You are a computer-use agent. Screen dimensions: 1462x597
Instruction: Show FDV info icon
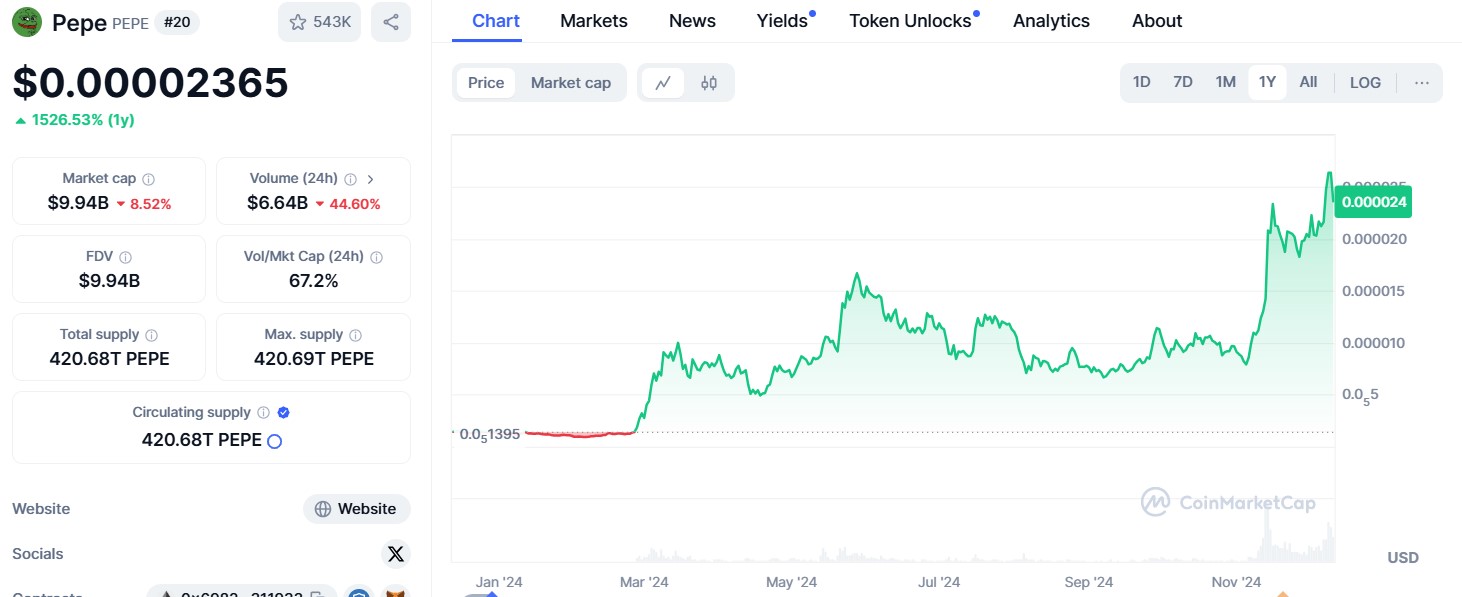coord(125,257)
